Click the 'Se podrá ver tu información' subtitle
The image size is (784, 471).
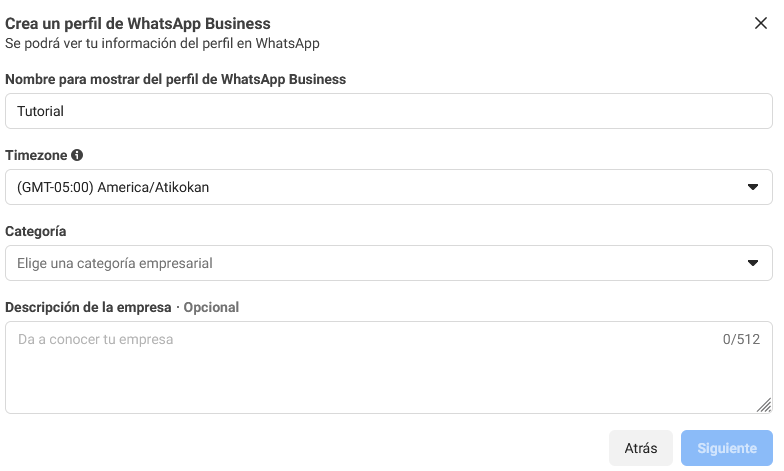(162, 43)
